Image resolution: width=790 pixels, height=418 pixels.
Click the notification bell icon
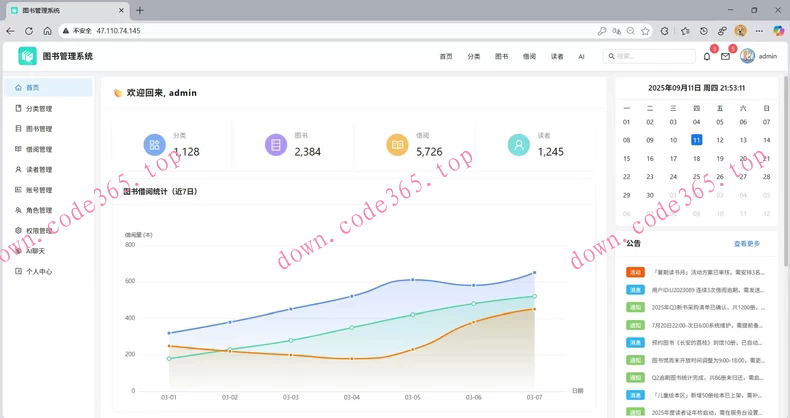coord(707,57)
